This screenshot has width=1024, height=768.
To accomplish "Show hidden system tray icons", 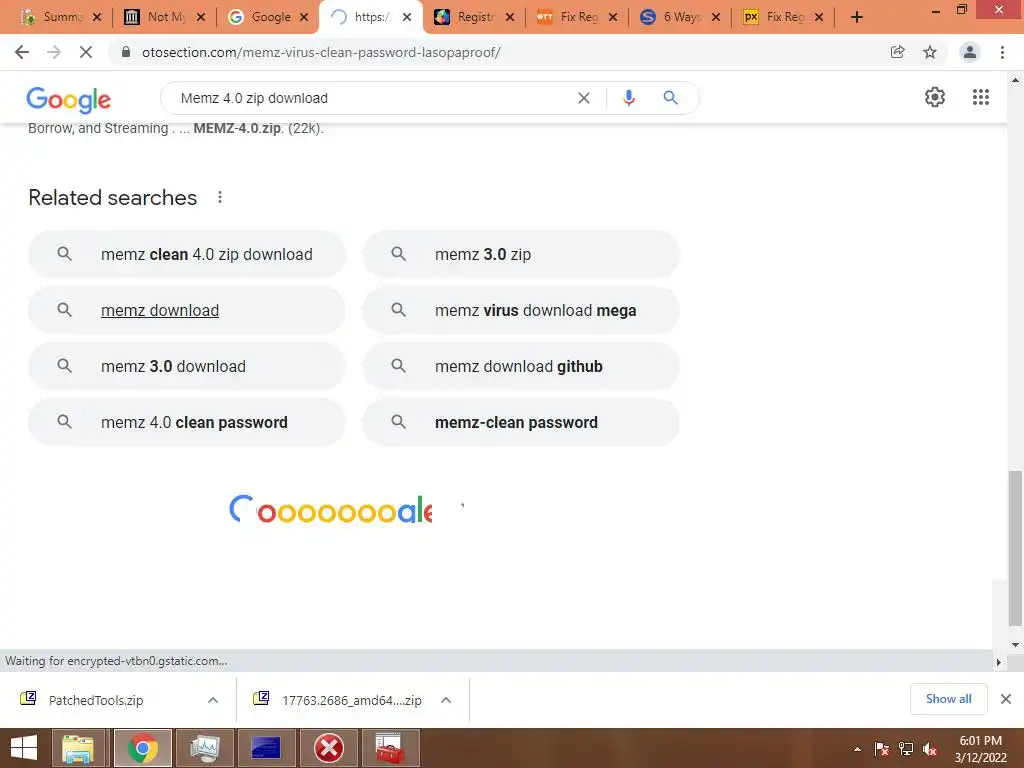I will tap(857, 749).
